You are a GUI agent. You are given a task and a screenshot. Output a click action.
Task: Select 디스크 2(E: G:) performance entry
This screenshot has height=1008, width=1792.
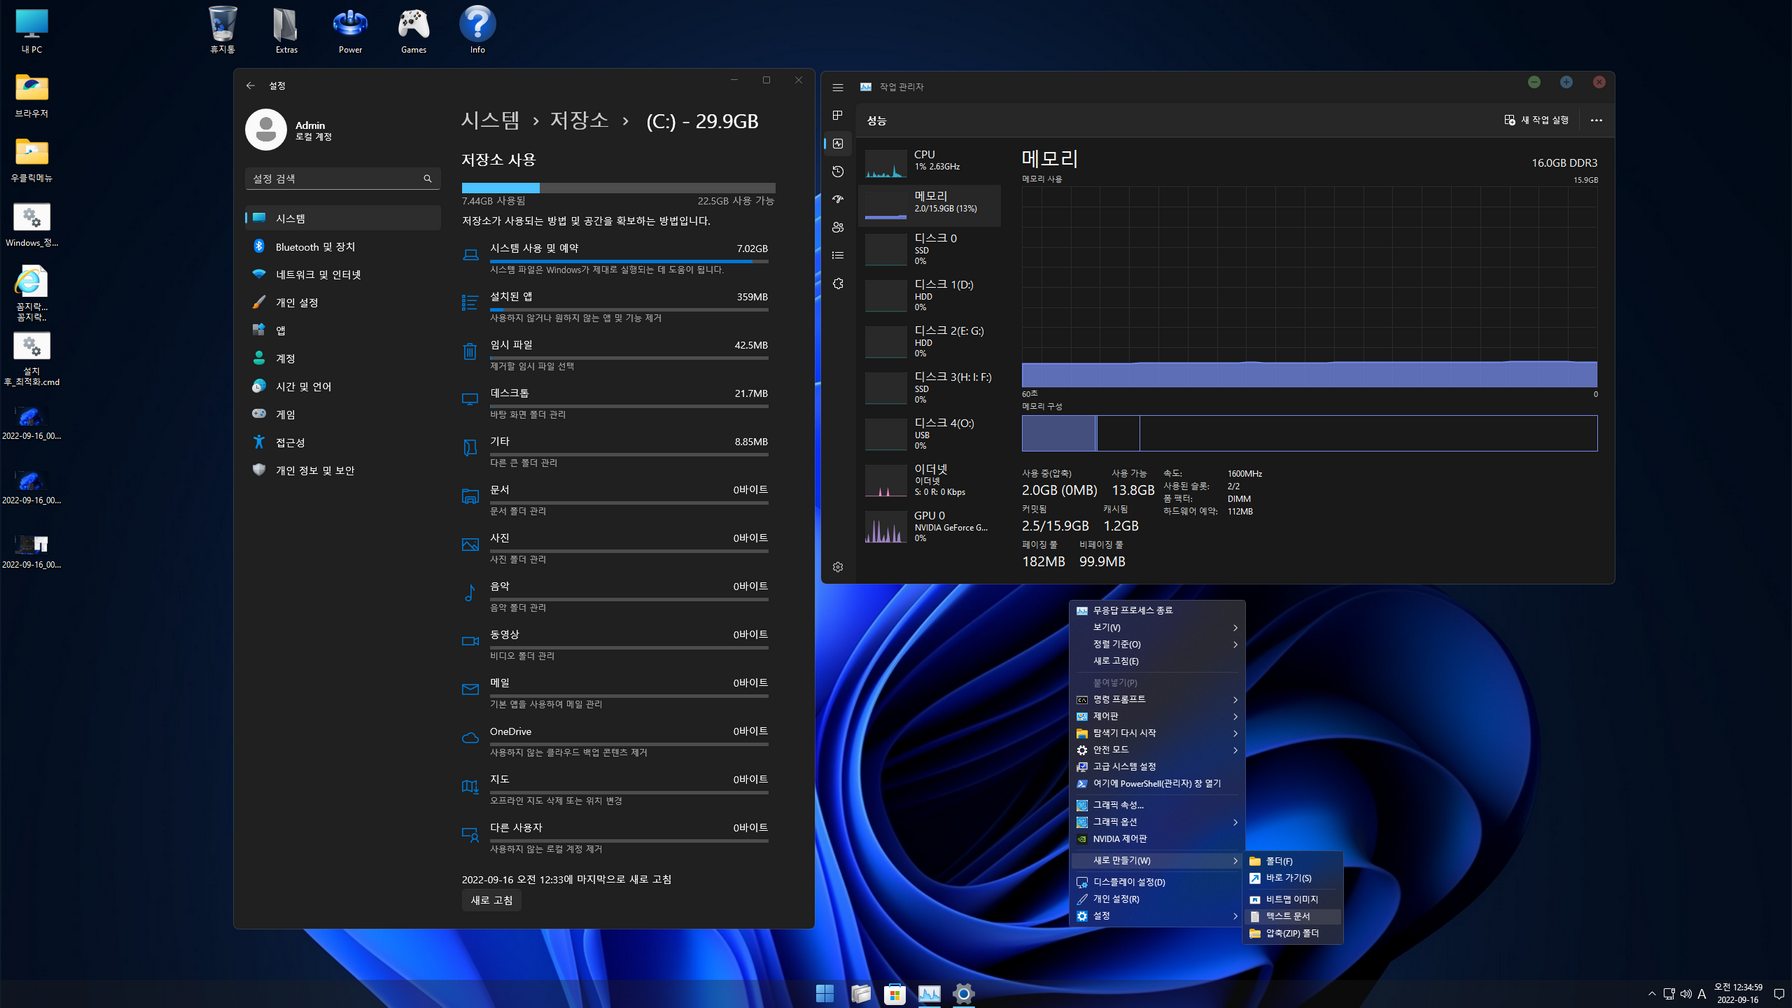click(x=930, y=342)
